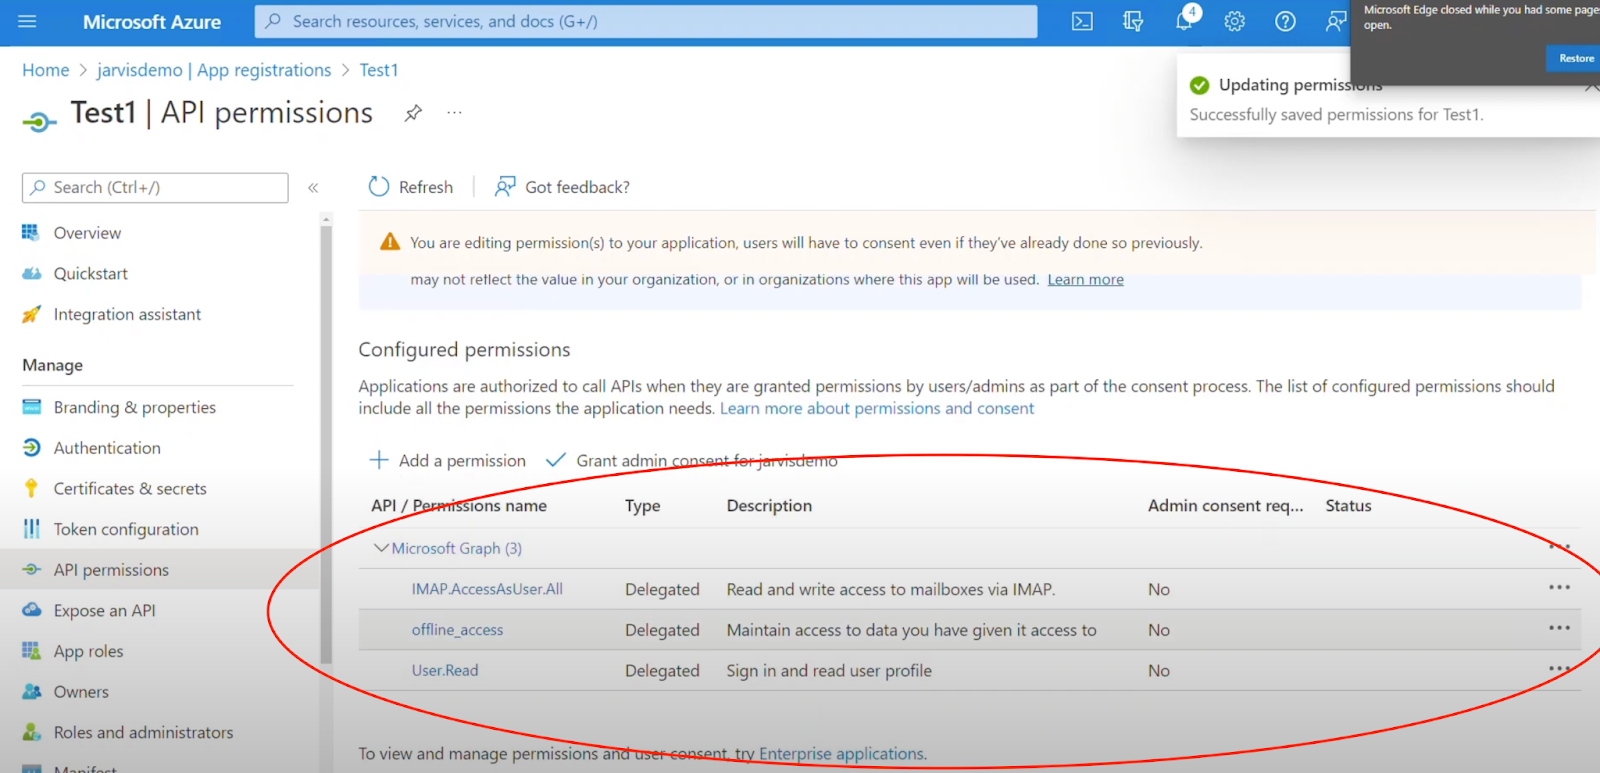
Task: Click the Refresh icon in the toolbar
Action: click(379, 187)
